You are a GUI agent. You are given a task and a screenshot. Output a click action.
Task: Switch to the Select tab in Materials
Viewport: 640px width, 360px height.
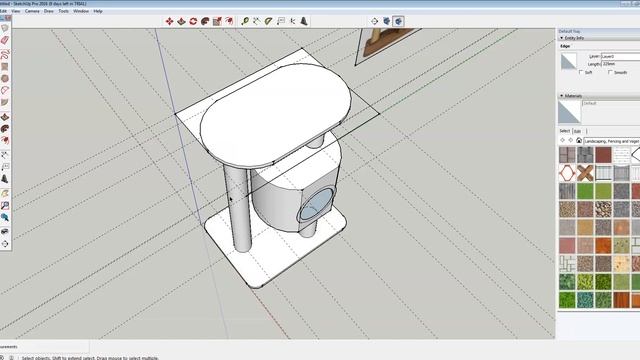(564, 131)
